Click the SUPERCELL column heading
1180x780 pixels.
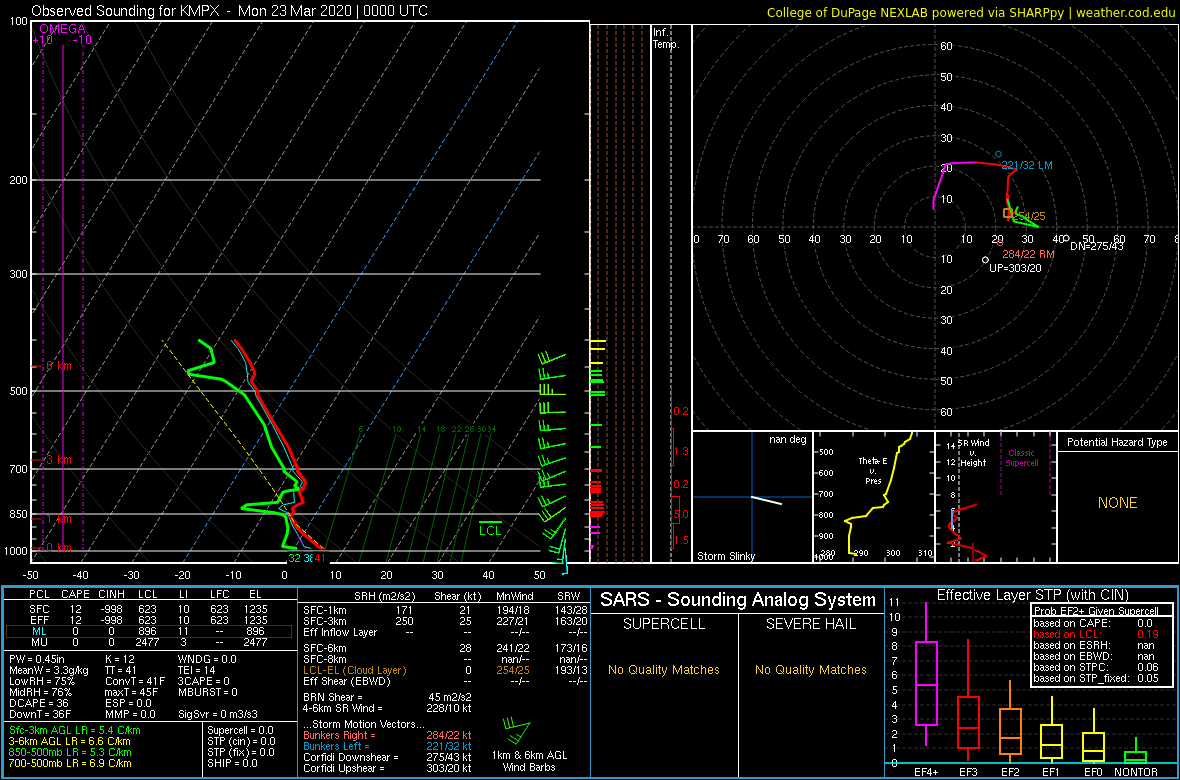665,626
